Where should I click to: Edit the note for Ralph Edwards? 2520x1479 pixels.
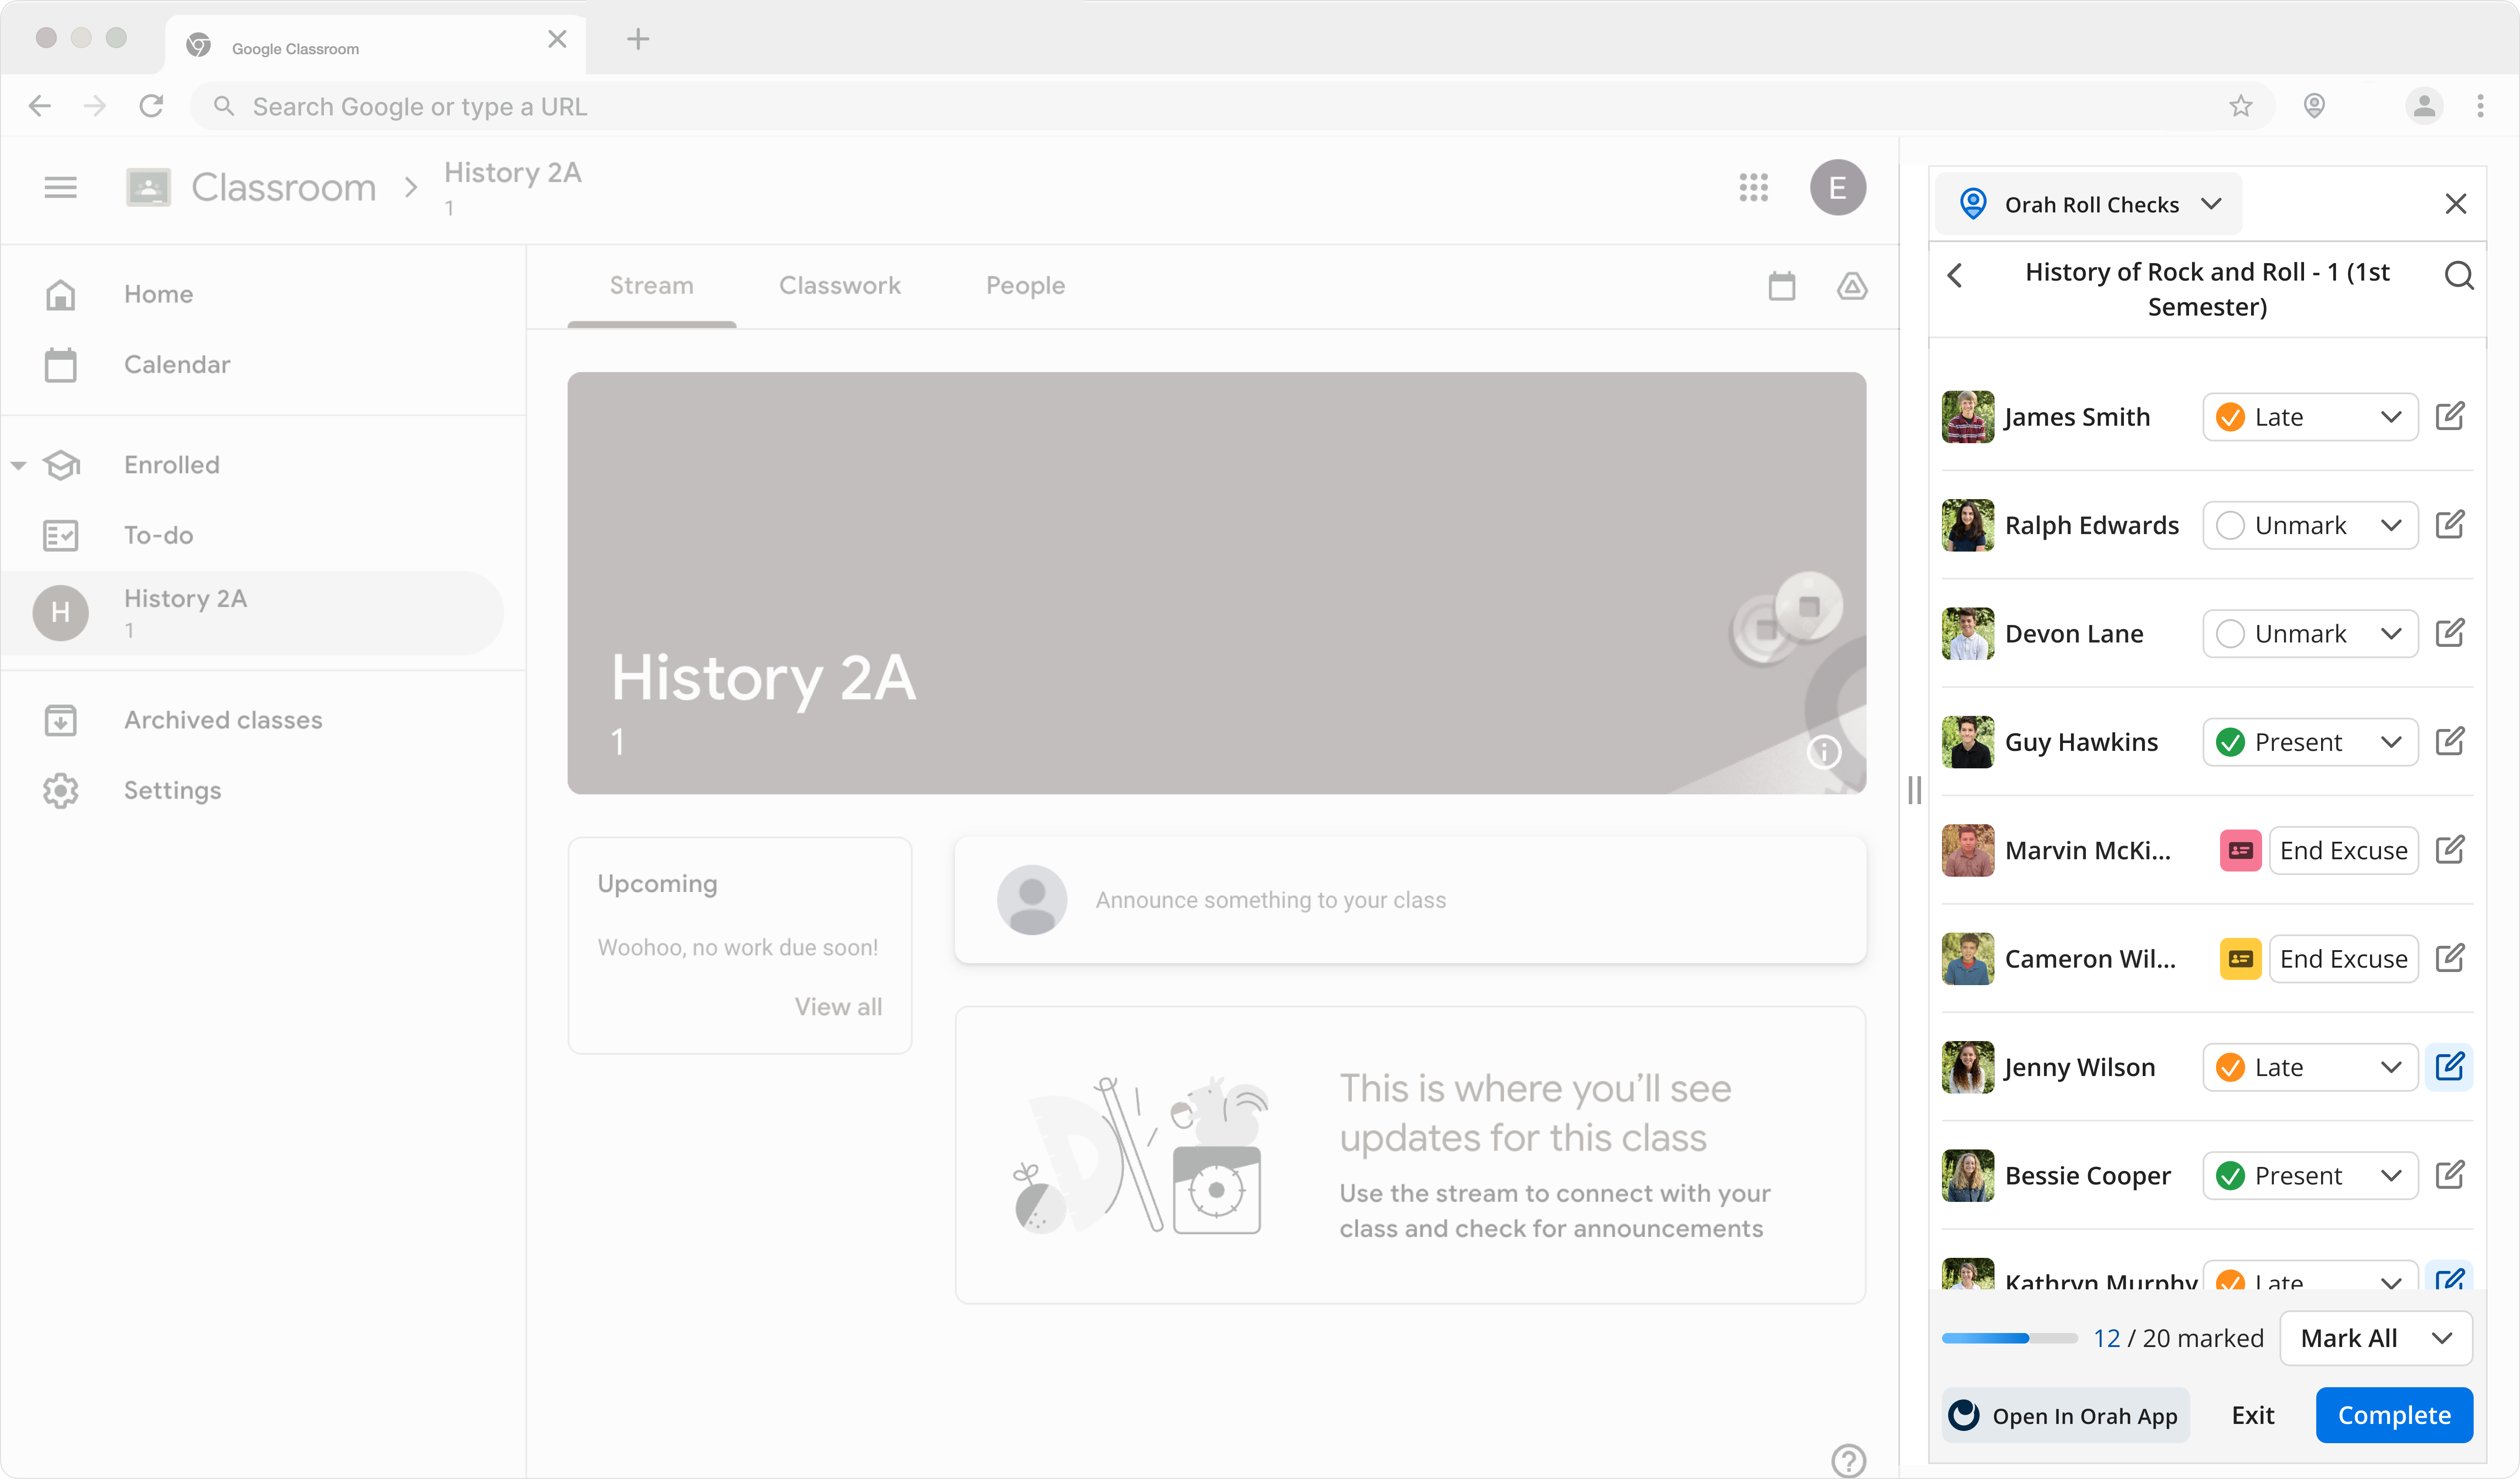pyautogui.click(x=2449, y=524)
